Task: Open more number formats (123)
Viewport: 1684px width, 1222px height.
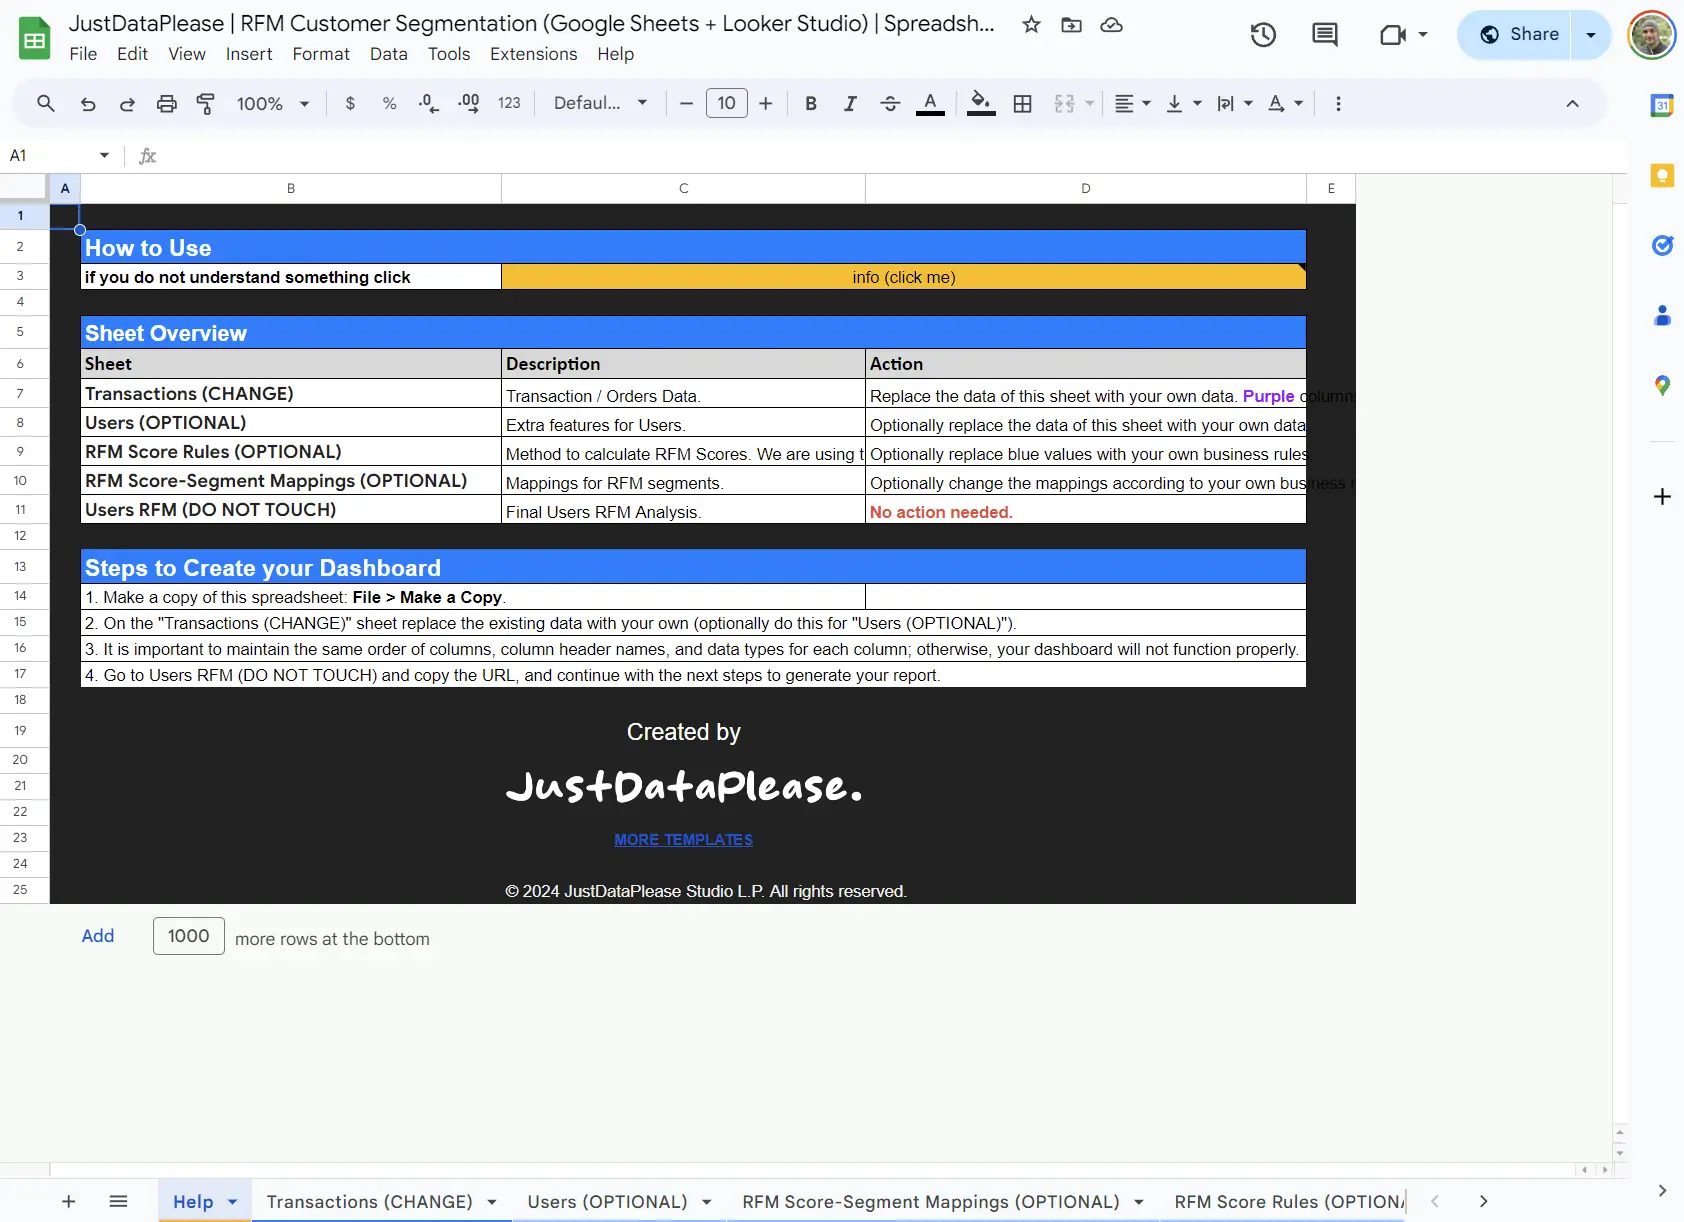Action: coord(509,103)
